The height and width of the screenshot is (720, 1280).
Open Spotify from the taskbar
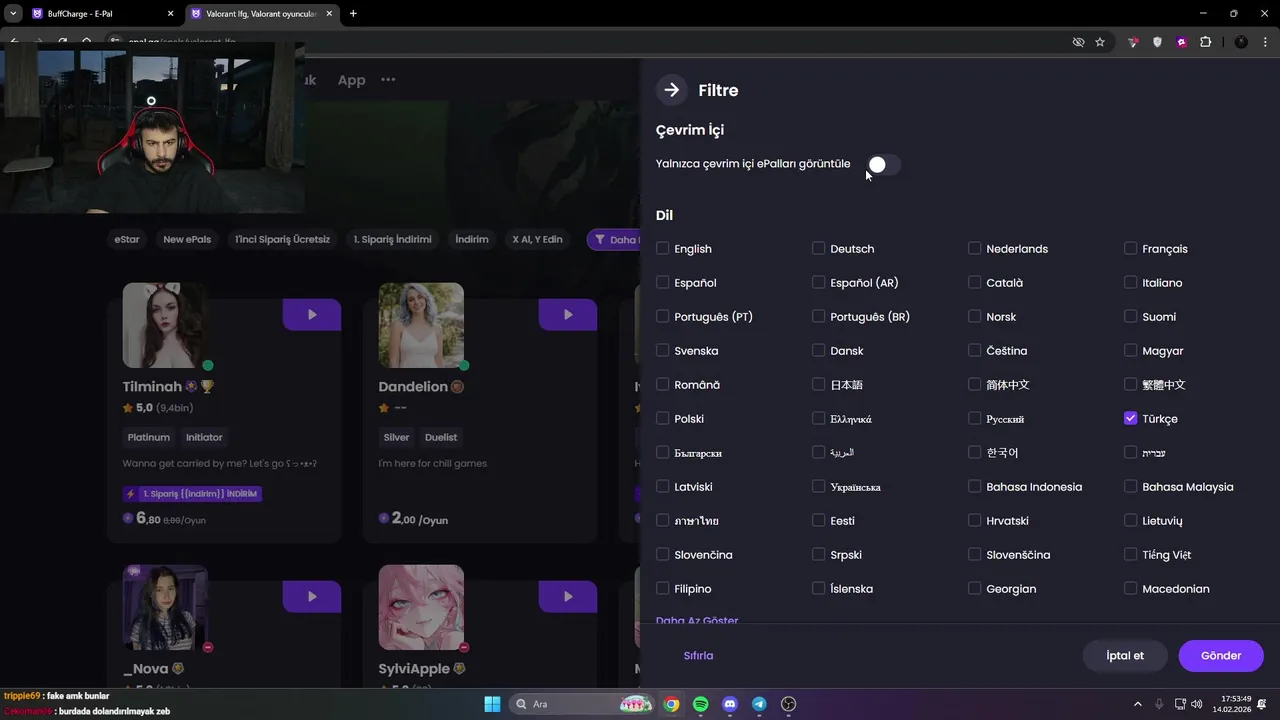point(701,704)
